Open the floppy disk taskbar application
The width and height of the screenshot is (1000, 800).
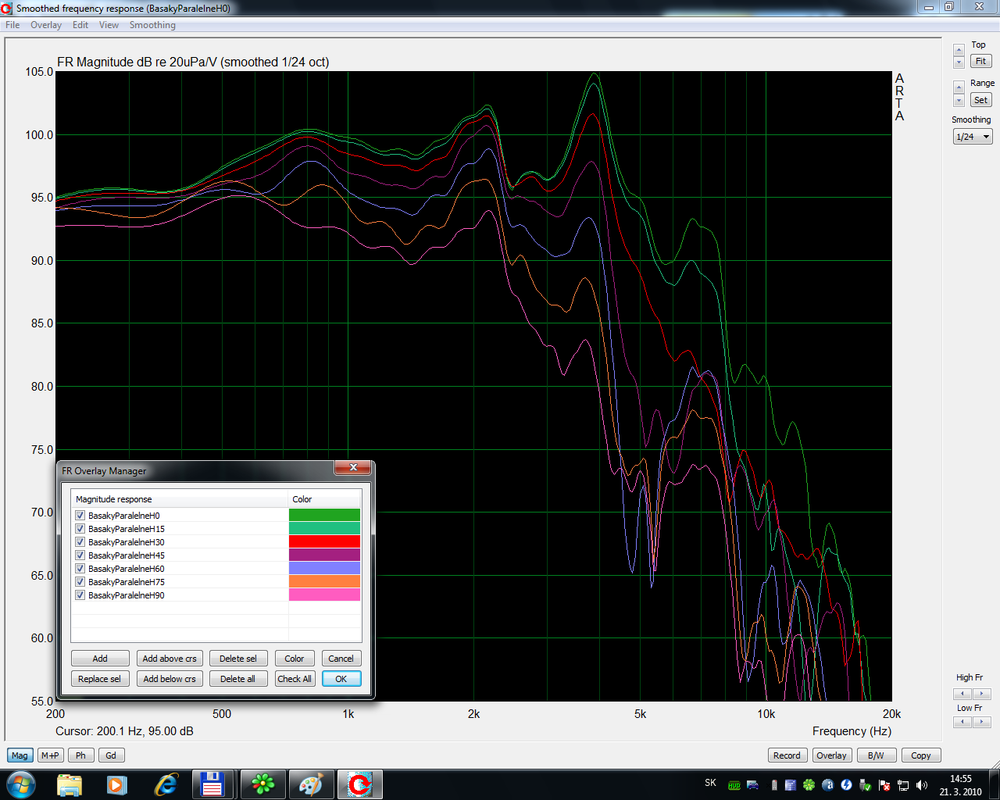tap(212, 785)
